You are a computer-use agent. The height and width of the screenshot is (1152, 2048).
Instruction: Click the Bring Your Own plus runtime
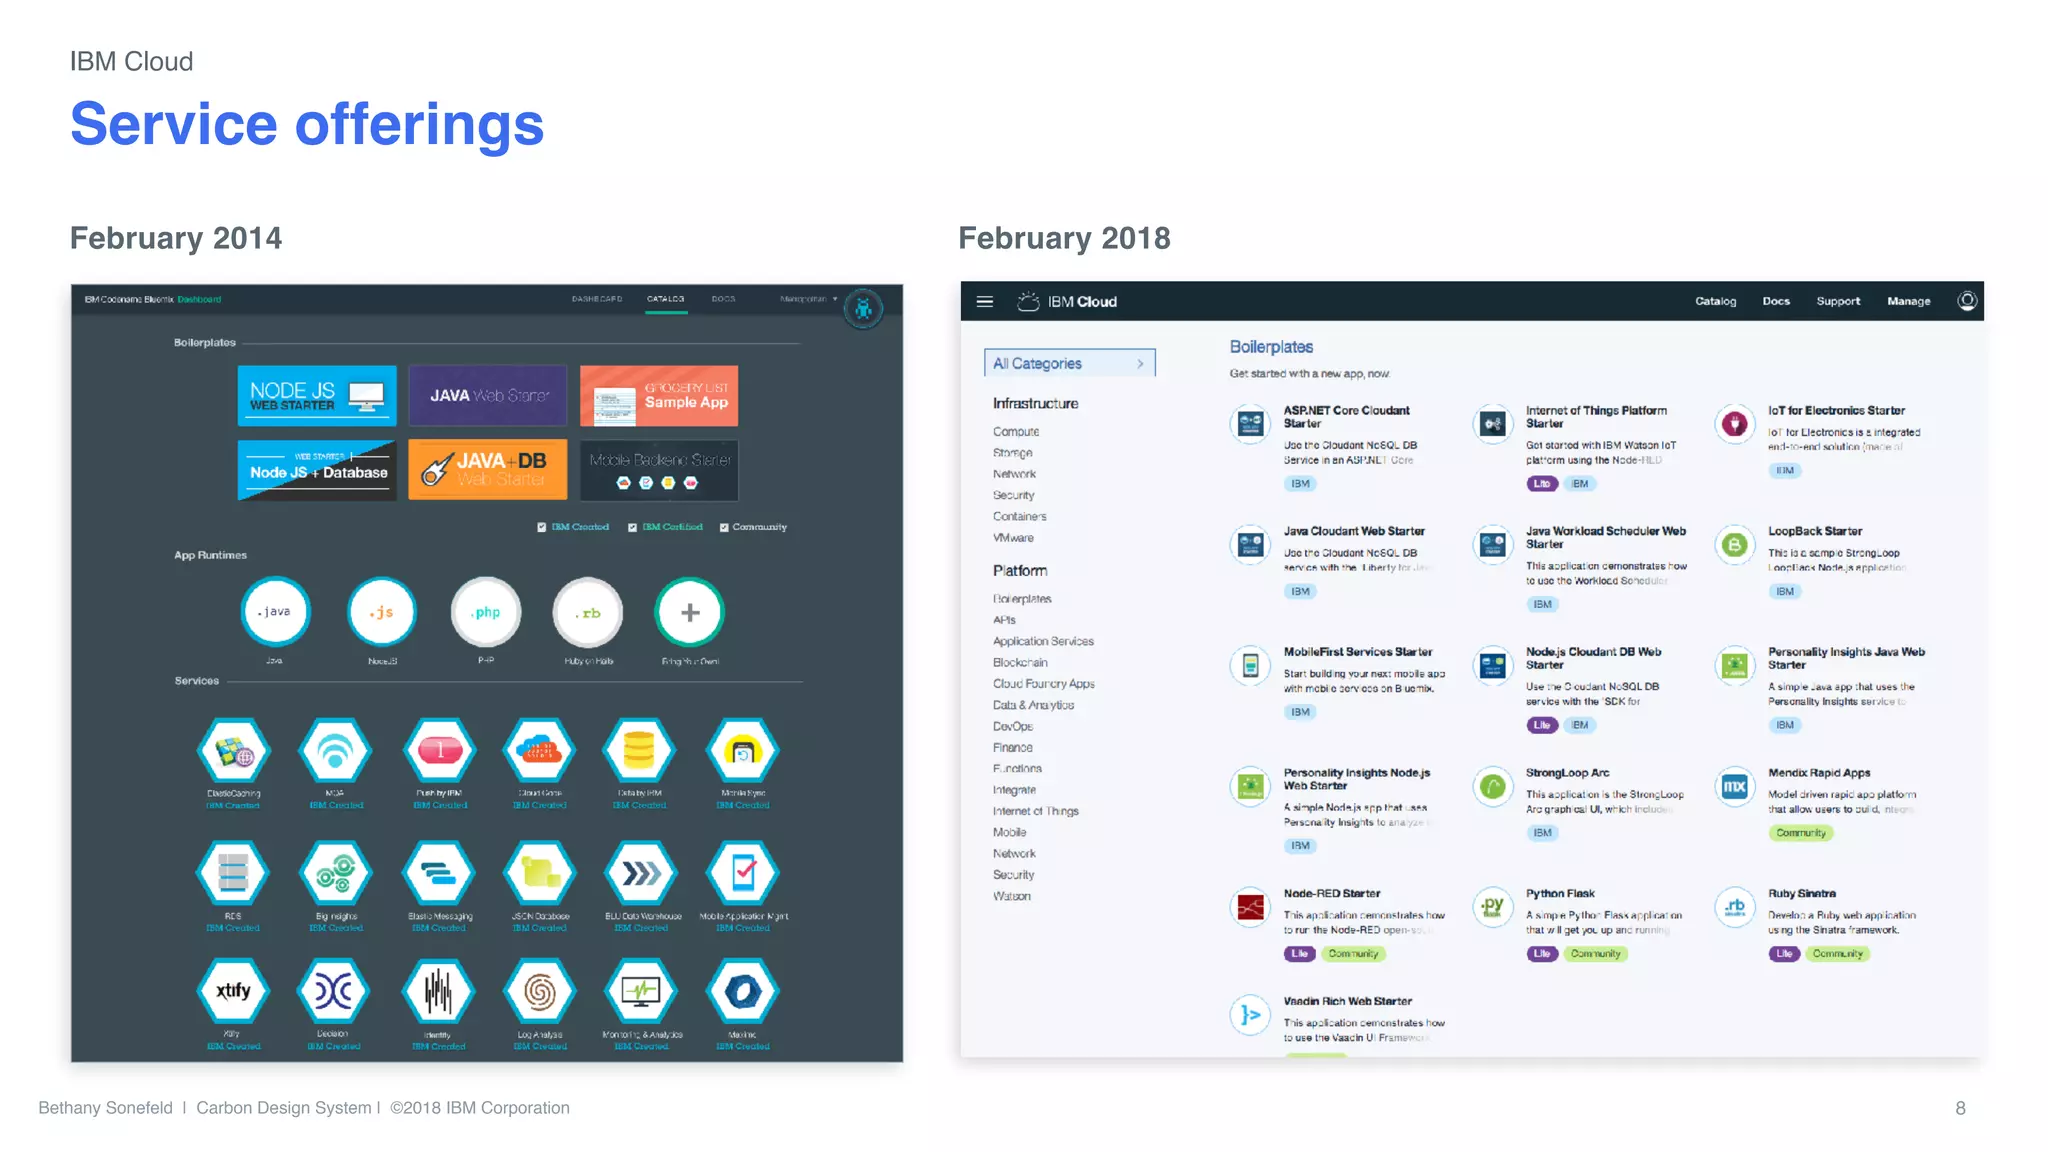pyautogui.click(x=689, y=612)
